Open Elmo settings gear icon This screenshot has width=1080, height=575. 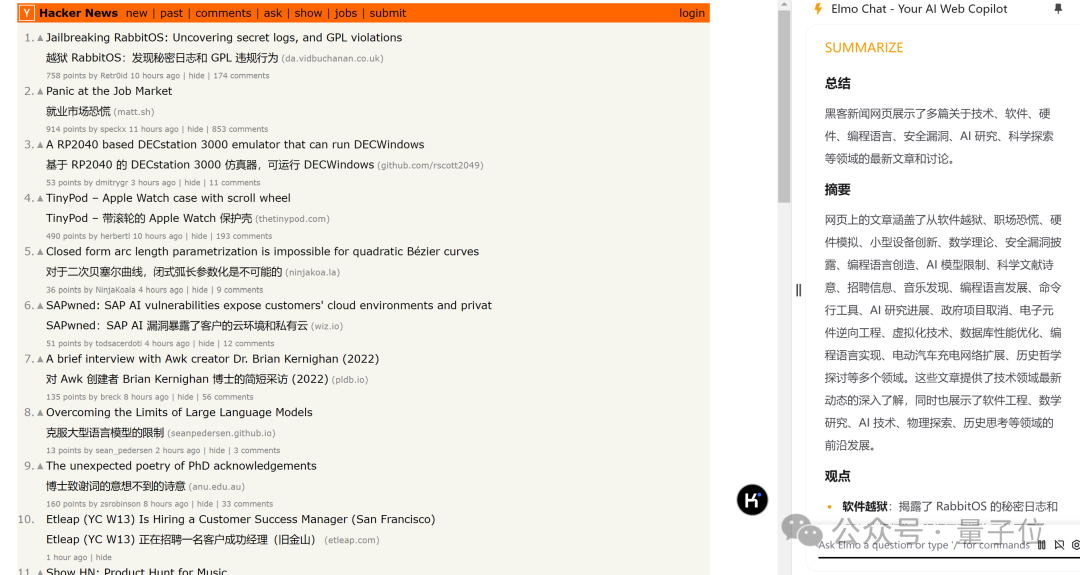tap(1075, 545)
